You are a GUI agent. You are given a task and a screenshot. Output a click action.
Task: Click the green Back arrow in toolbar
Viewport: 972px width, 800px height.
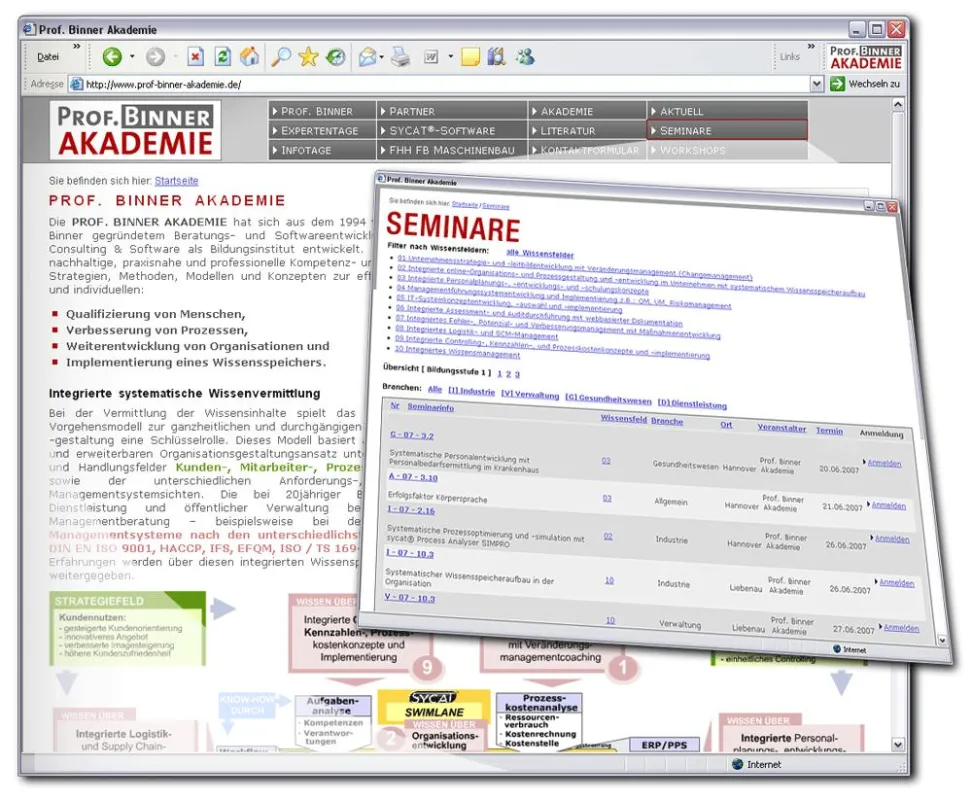tap(112, 57)
